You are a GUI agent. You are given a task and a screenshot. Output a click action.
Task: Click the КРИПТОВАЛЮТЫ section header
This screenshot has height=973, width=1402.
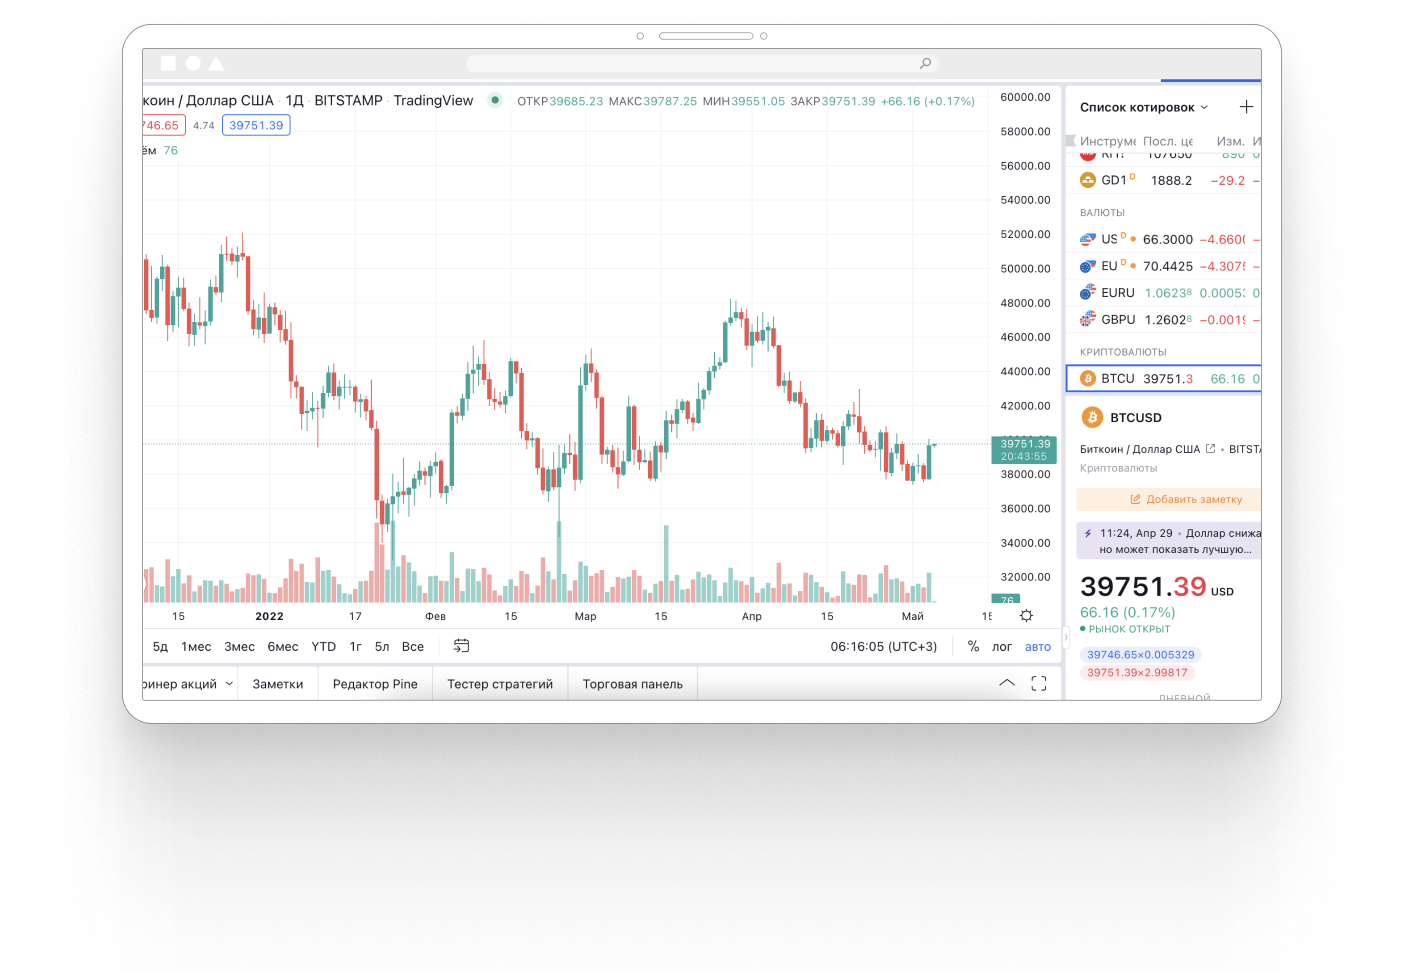1123,352
